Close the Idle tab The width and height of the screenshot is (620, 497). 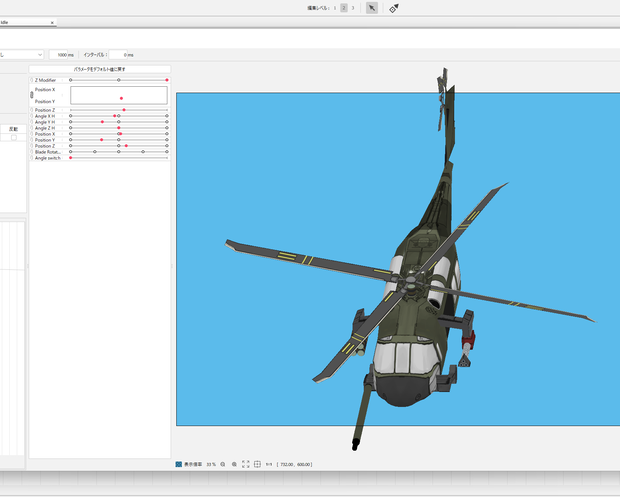tap(52, 23)
